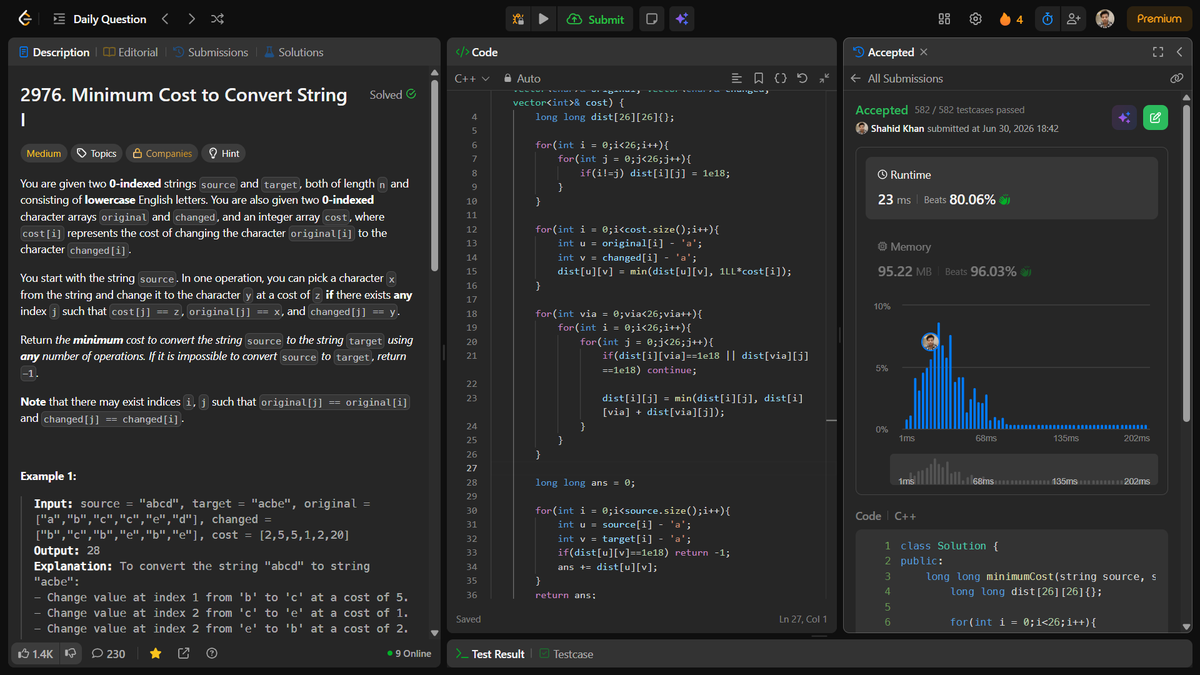
Task: Open the Testcase tab
Action: (566, 654)
